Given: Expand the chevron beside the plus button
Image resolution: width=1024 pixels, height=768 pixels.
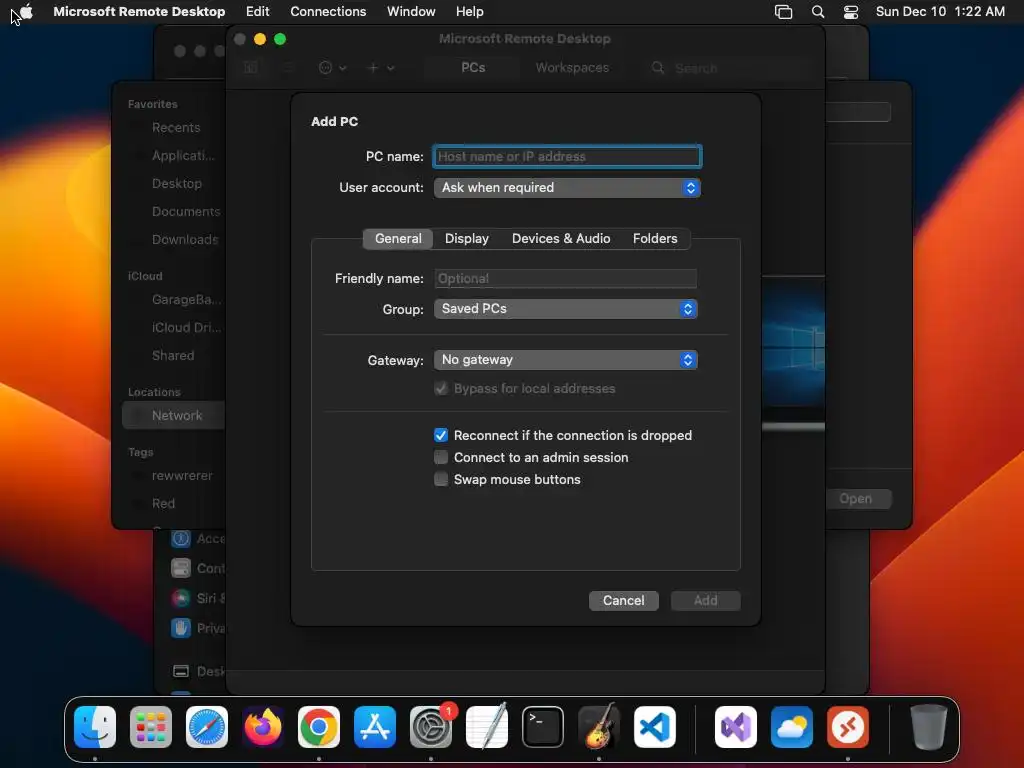Looking at the screenshot, I should (391, 68).
